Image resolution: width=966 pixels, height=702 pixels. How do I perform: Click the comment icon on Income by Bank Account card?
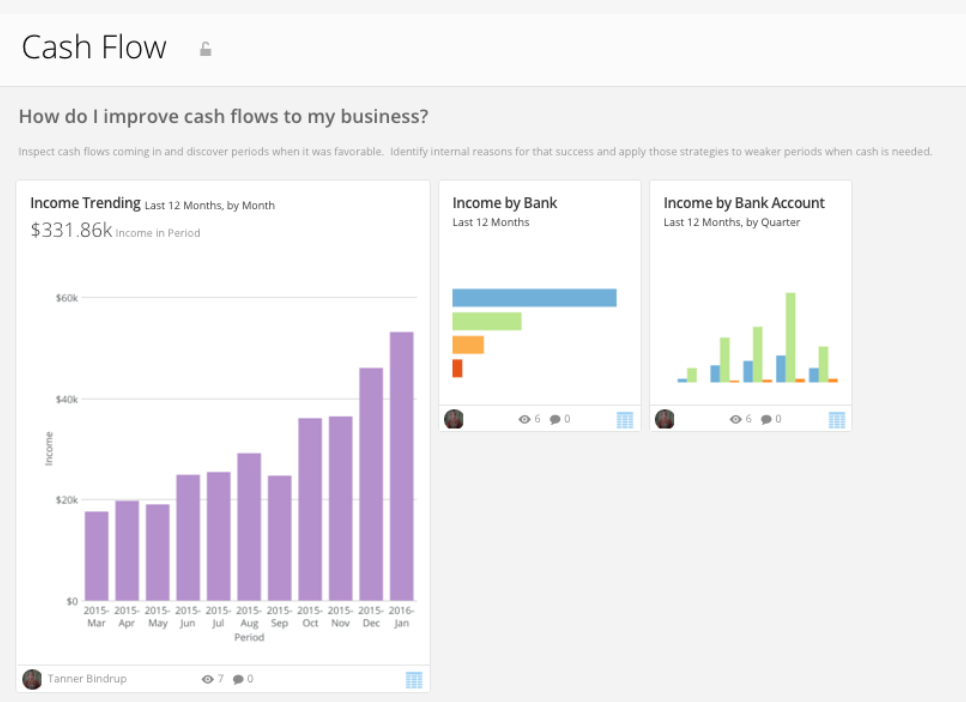click(764, 419)
